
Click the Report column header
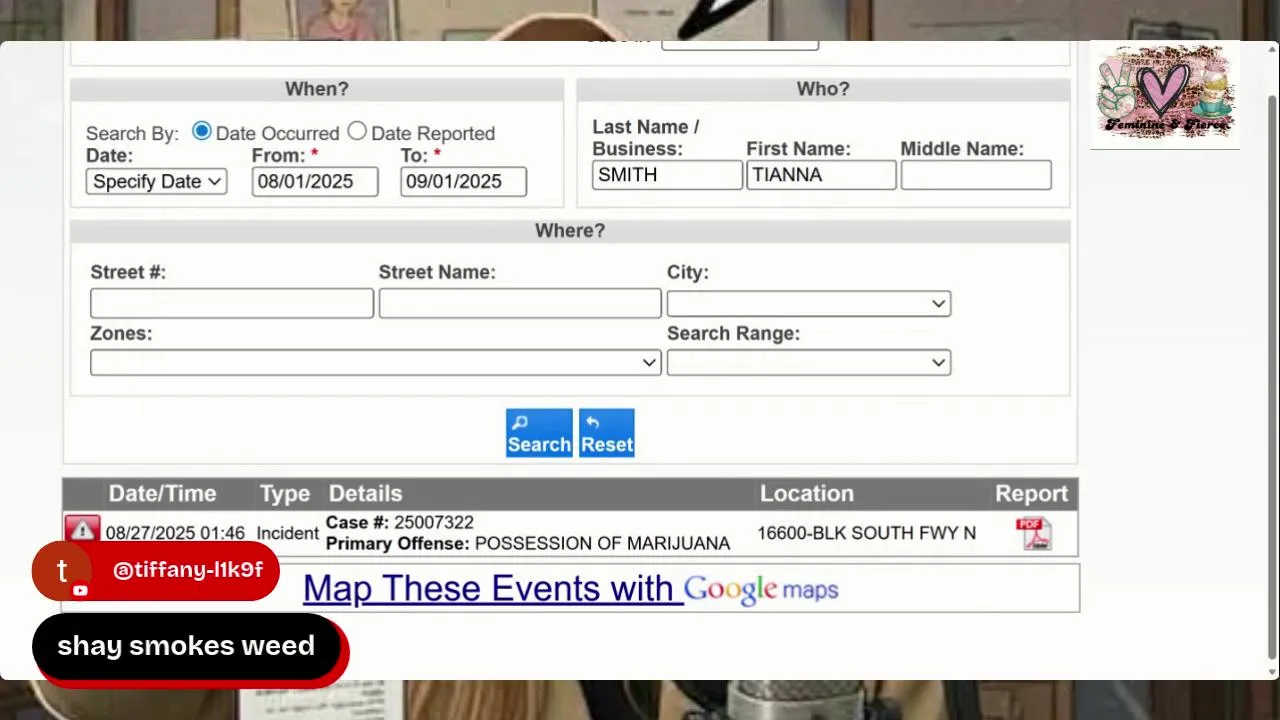pos(1031,494)
